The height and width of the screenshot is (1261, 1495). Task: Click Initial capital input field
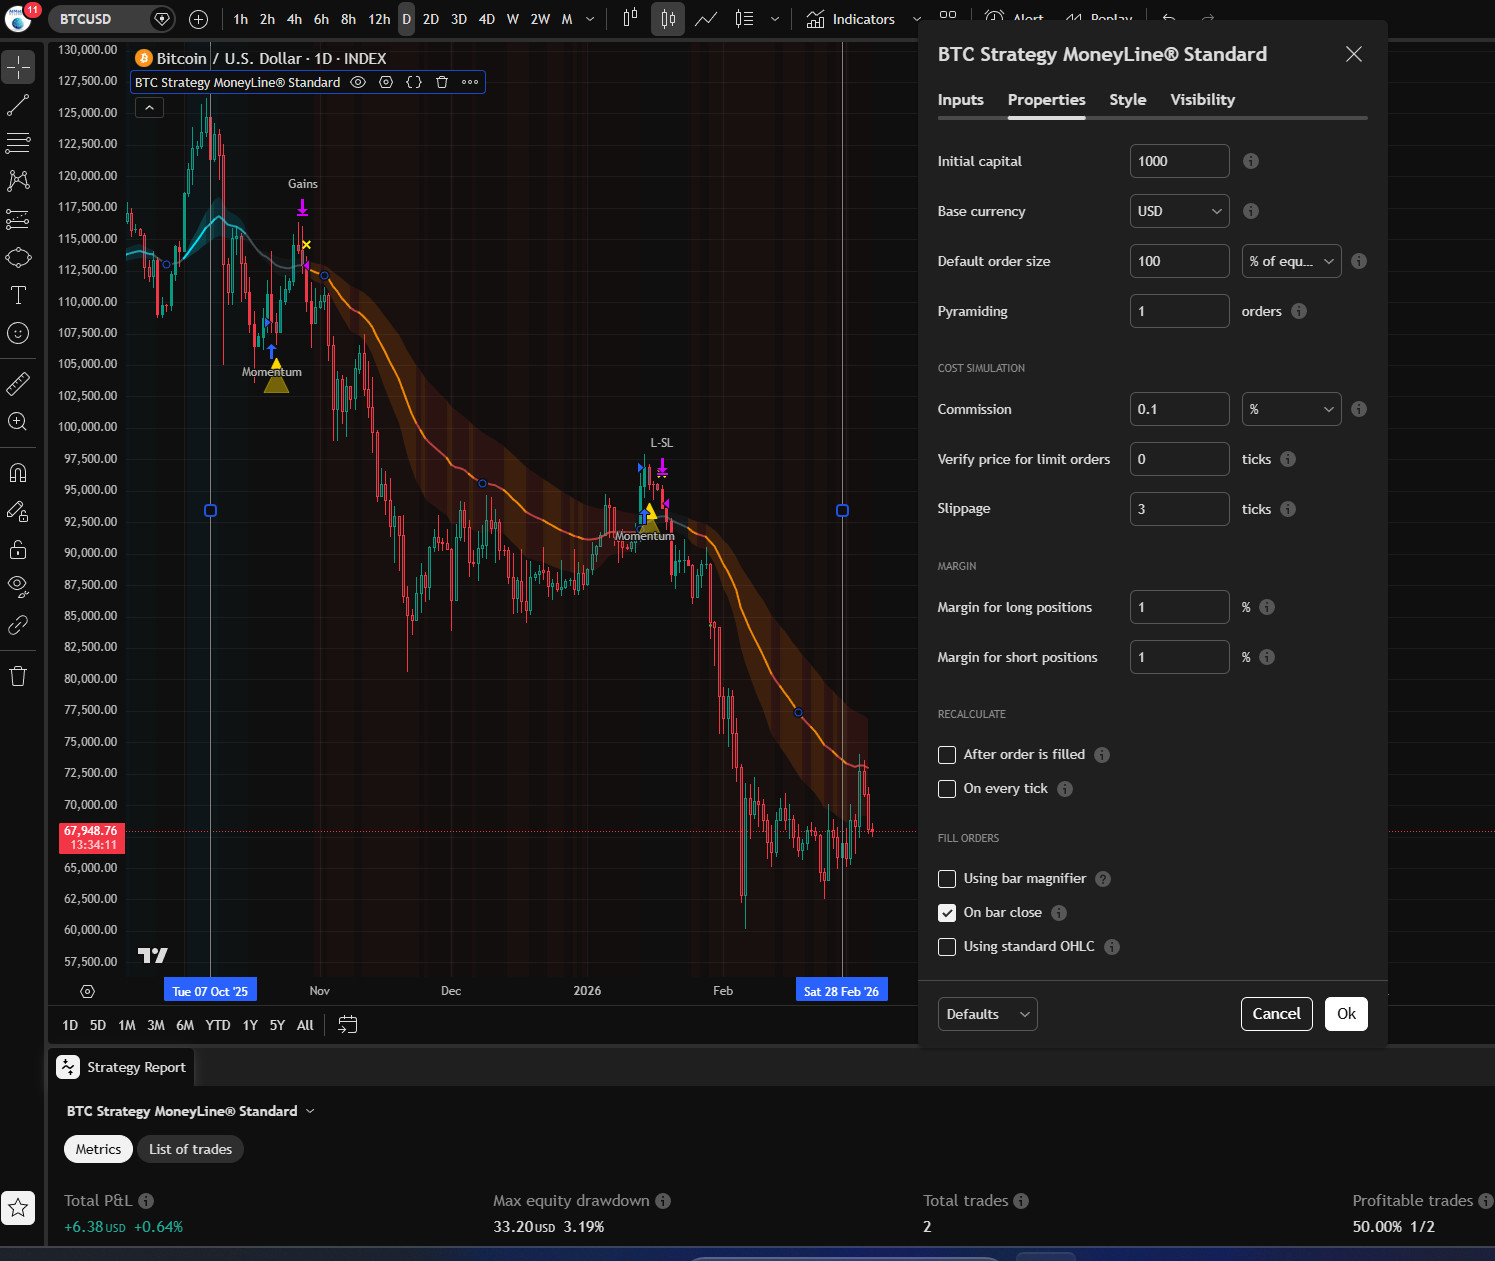pos(1180,161)
